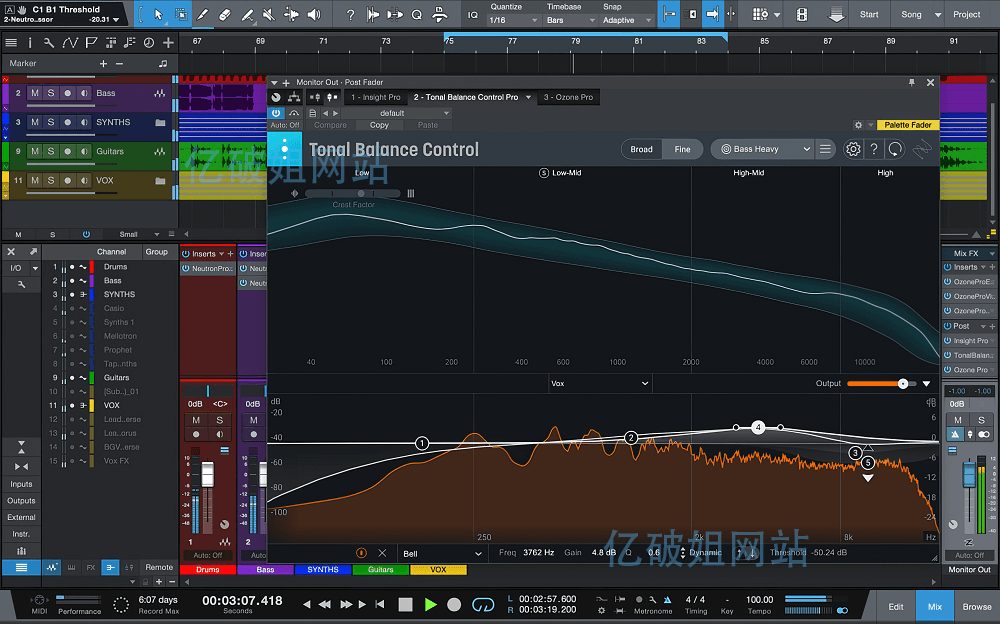Click the routing channel editor icon
Viewport: 1000px width, 624px height.
pos(294,97)
